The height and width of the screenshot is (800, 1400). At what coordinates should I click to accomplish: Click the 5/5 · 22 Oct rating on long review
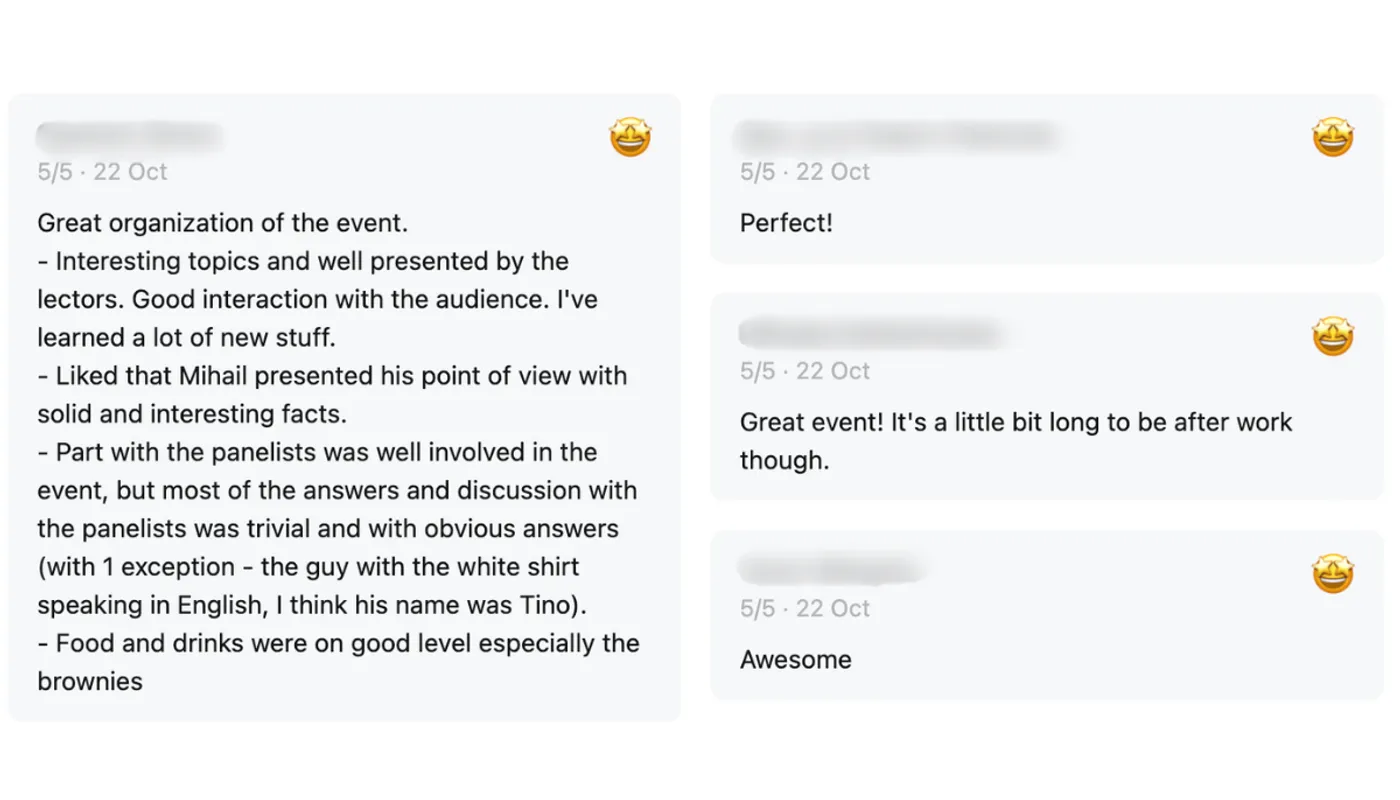102,172
